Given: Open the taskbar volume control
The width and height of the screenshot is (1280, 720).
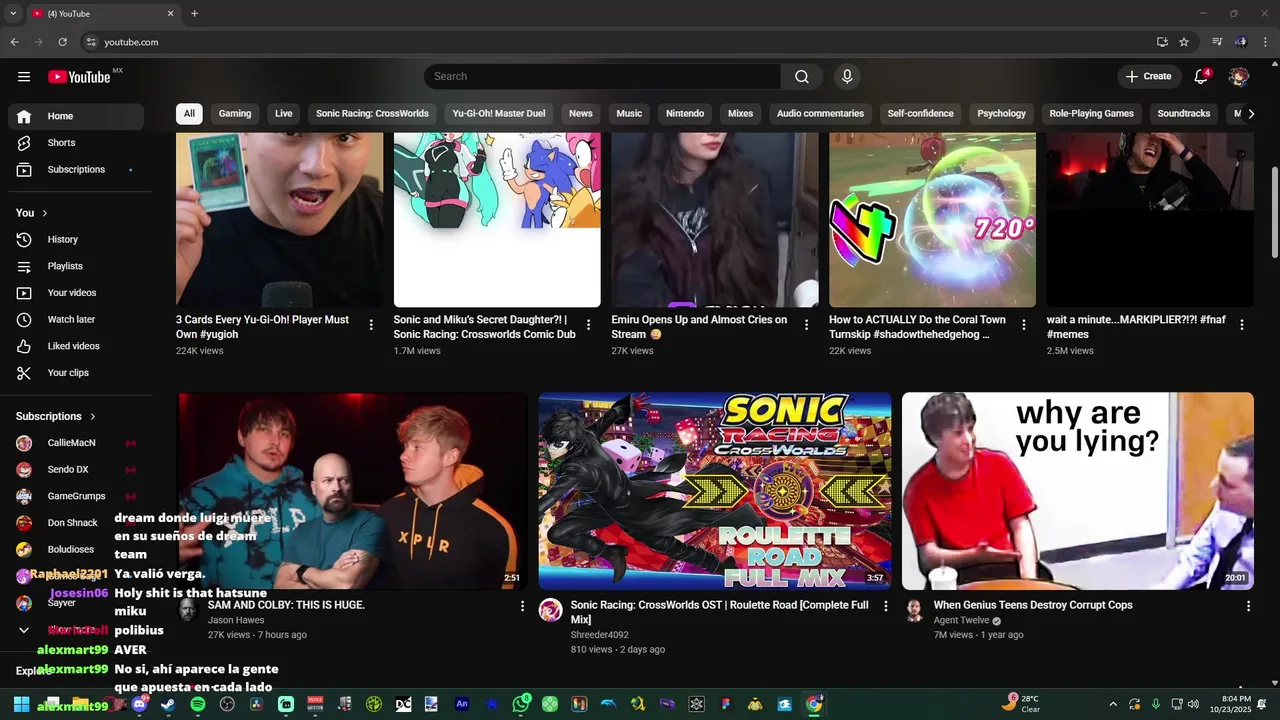Looking at the screenshot, I should (1193, 704).
